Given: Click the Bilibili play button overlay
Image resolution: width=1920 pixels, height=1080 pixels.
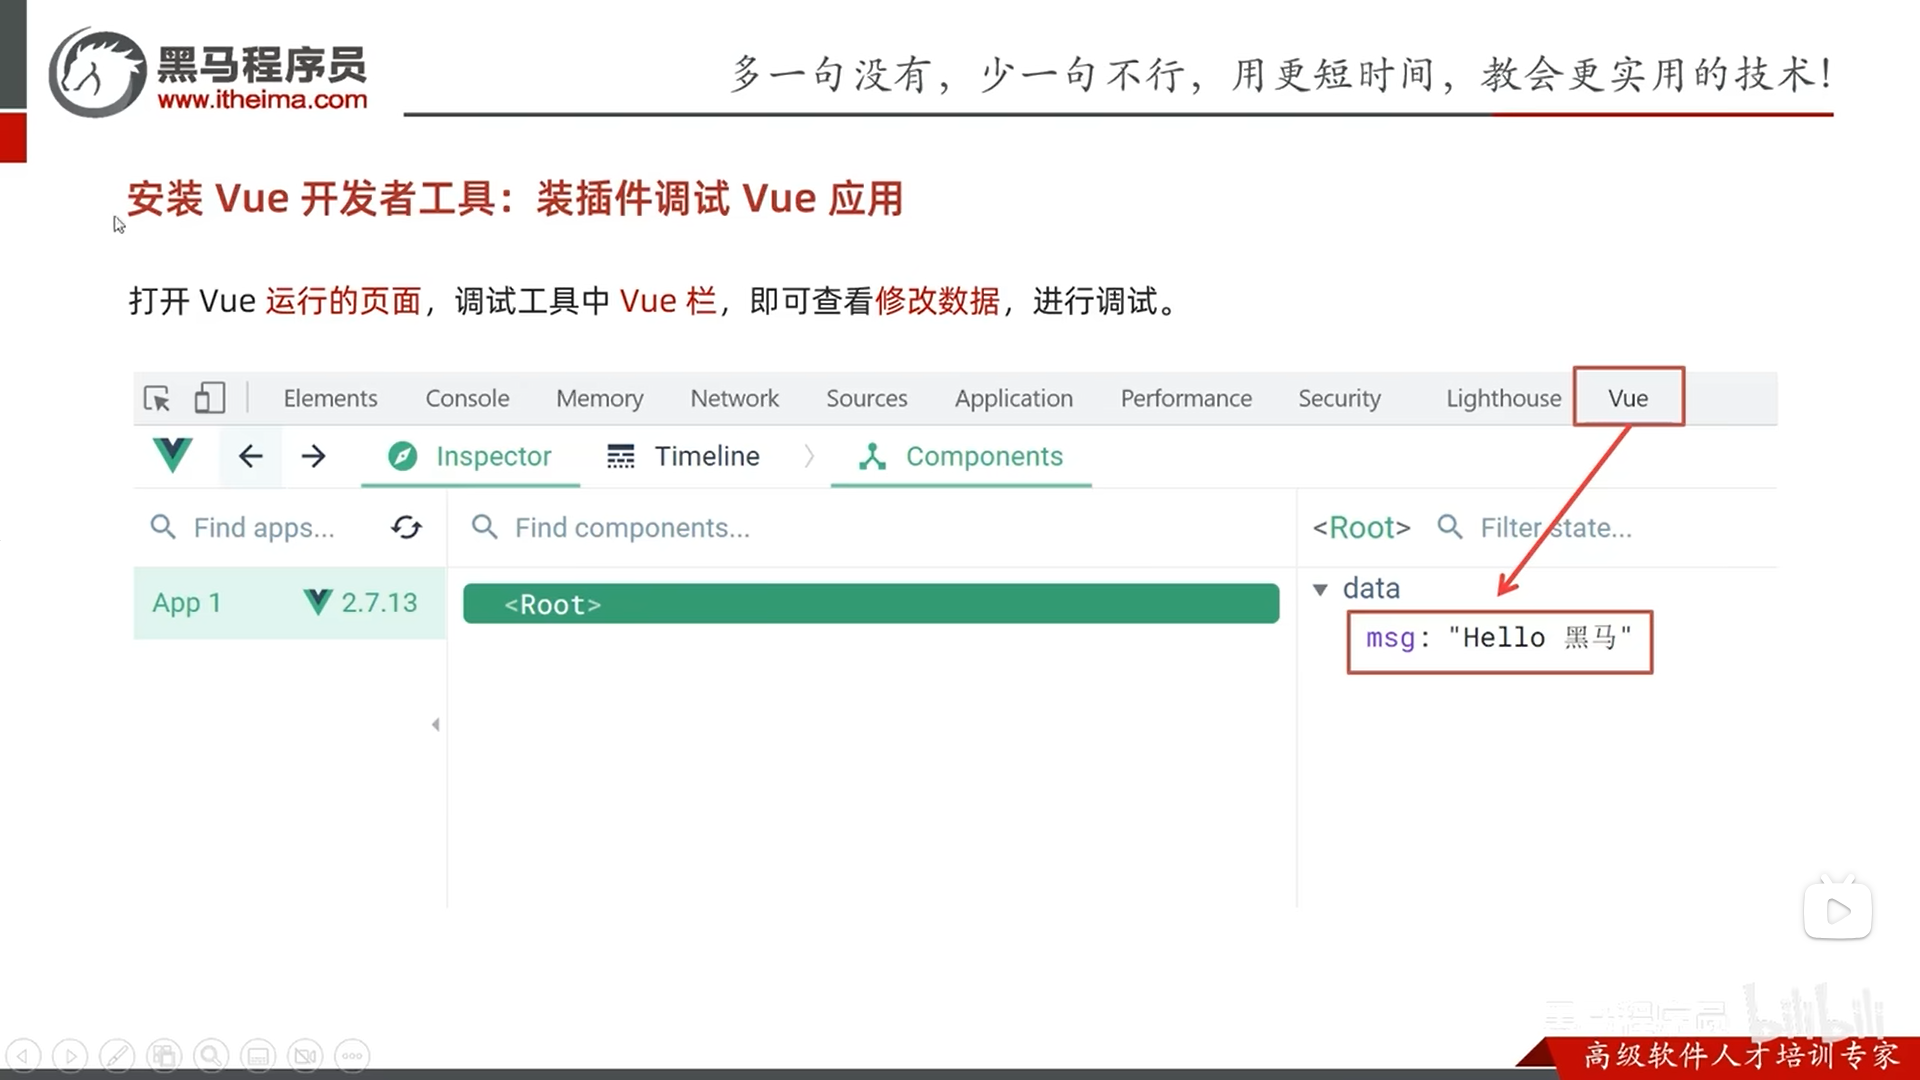Looking at the screenshot, I should (x=1837, y=910).
